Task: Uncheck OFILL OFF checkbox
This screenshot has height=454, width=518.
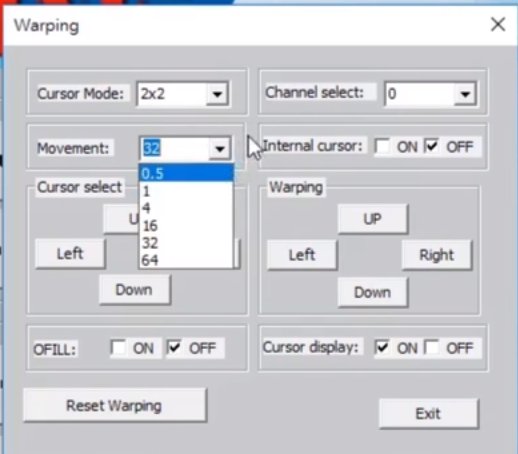Action: point(174,348)
